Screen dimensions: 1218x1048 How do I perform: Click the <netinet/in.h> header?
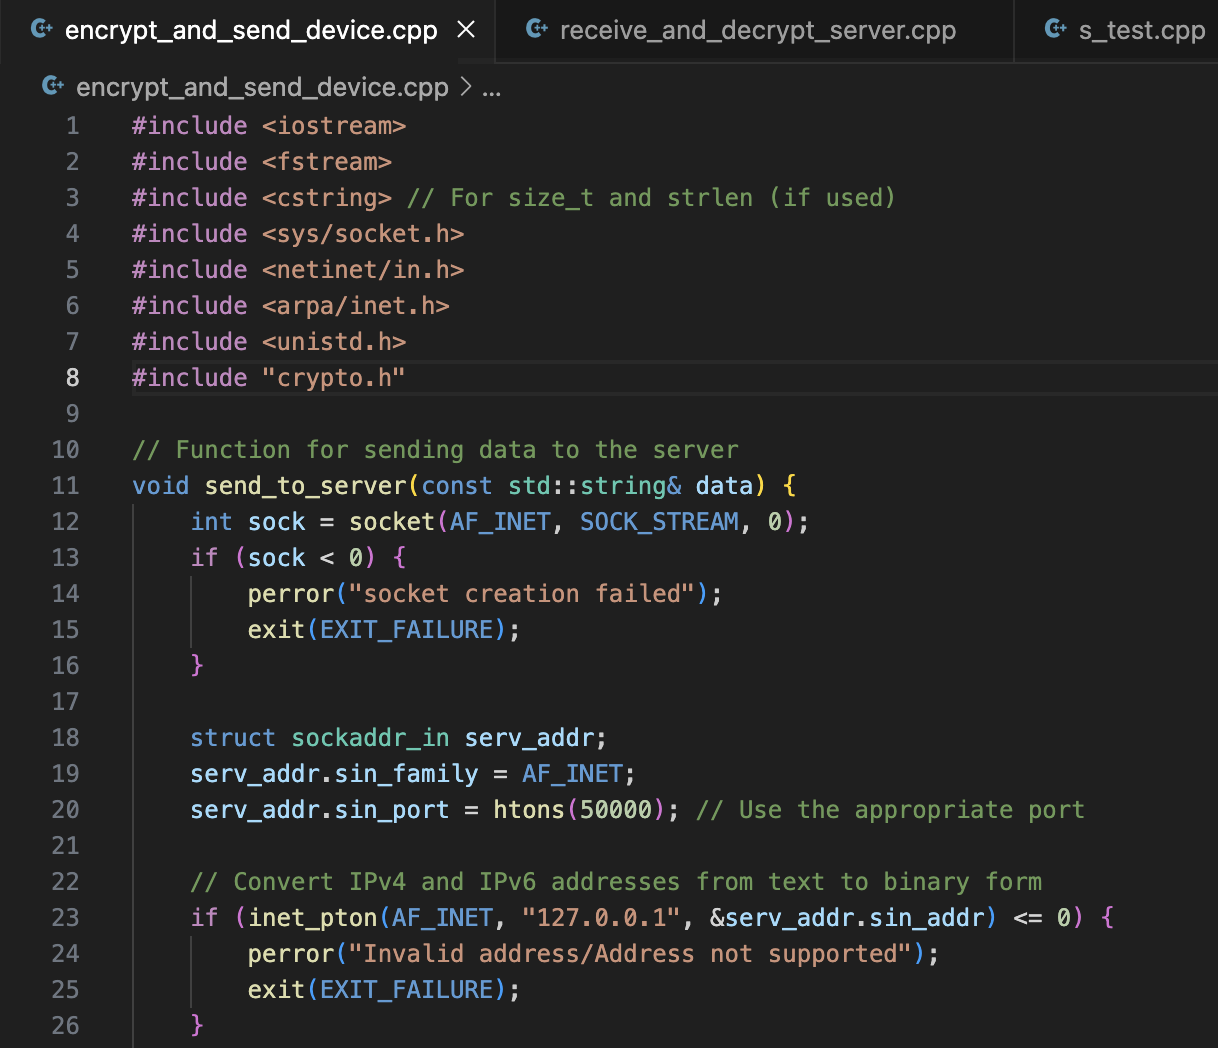tap(363, 270)
